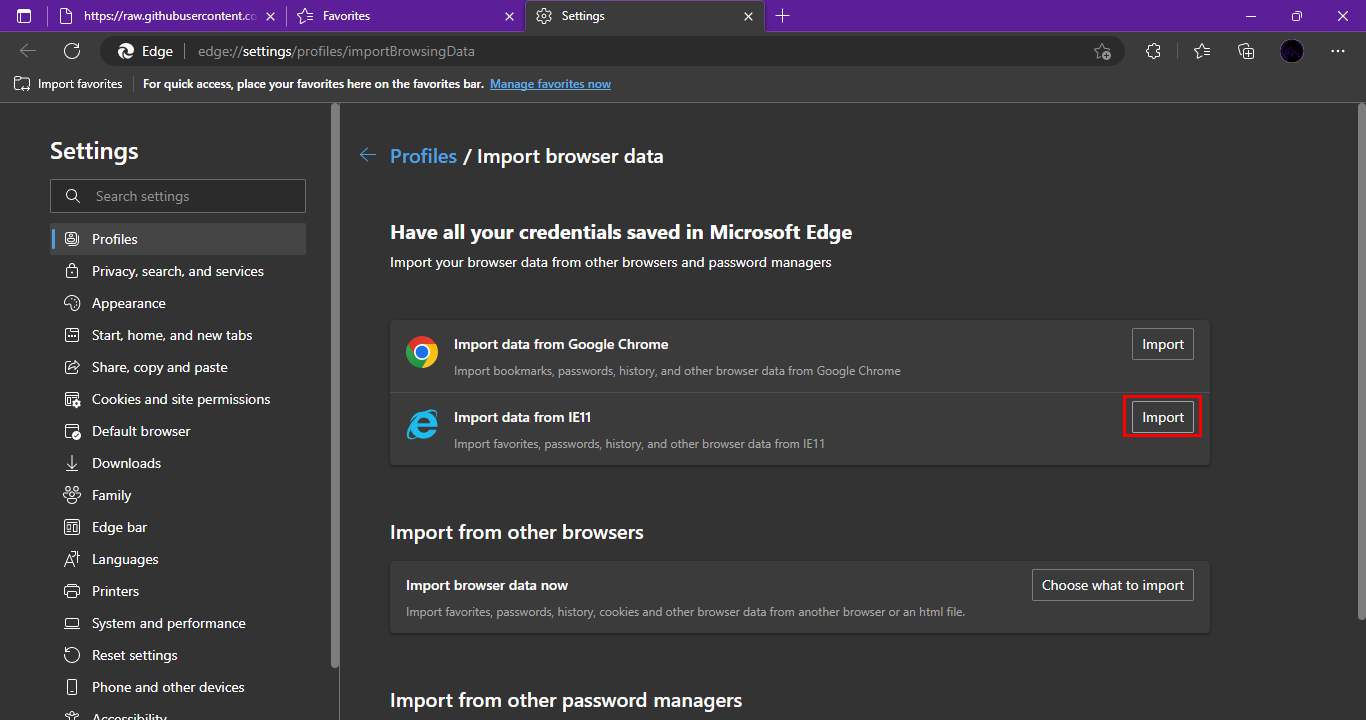Go back using browser back arrow

coord(28,51)
